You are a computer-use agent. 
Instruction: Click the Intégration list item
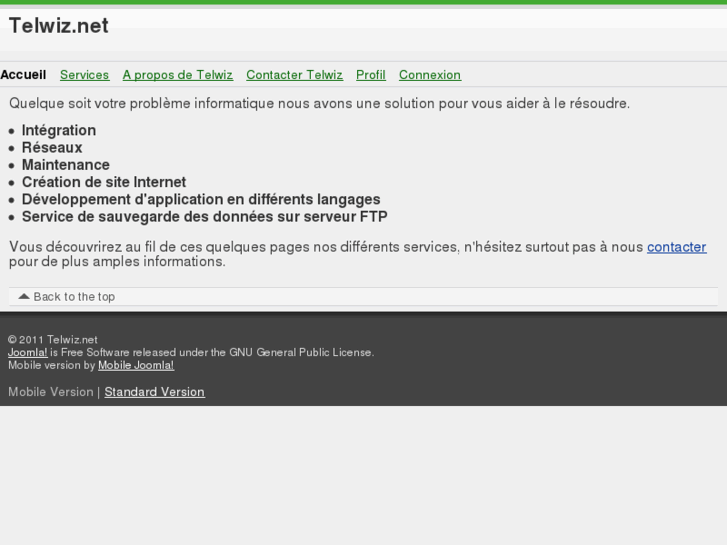click(59, 130)
